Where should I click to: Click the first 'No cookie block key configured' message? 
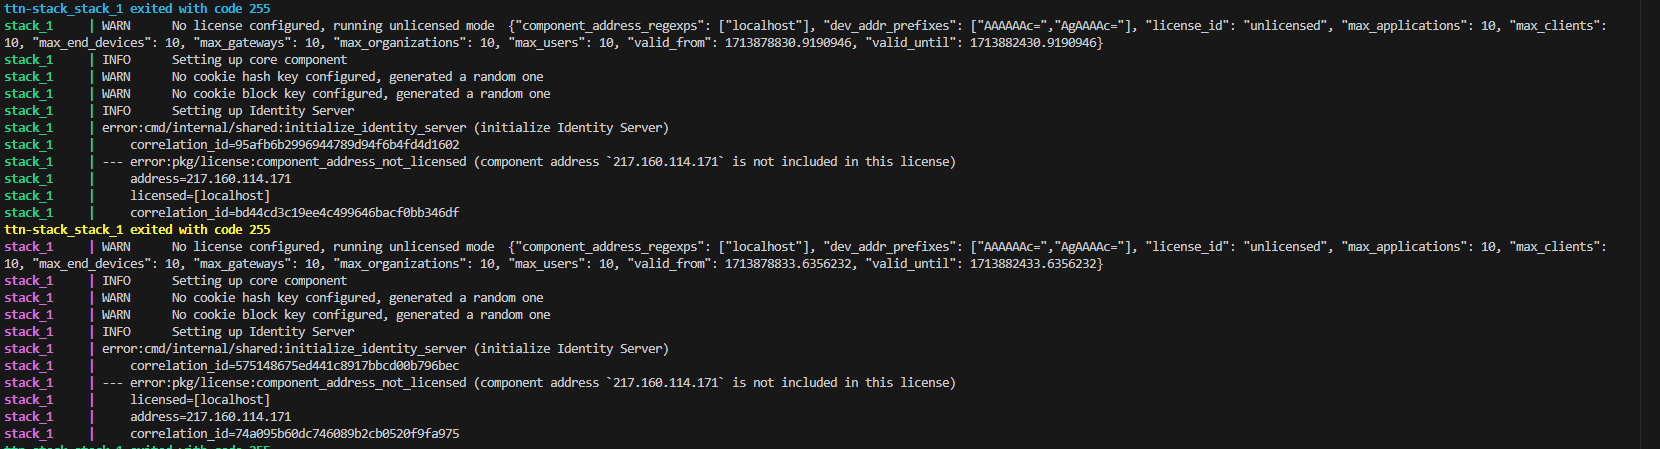[x=361, y=94]
